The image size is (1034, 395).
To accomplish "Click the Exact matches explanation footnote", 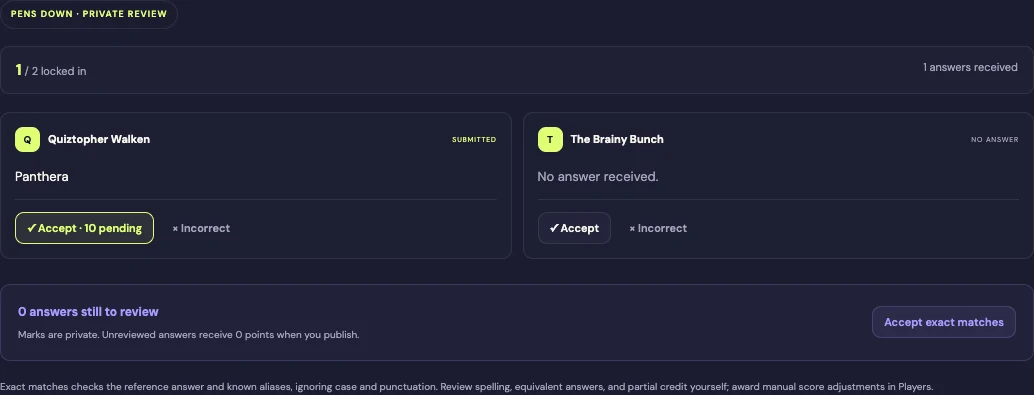I will (467, 387).
